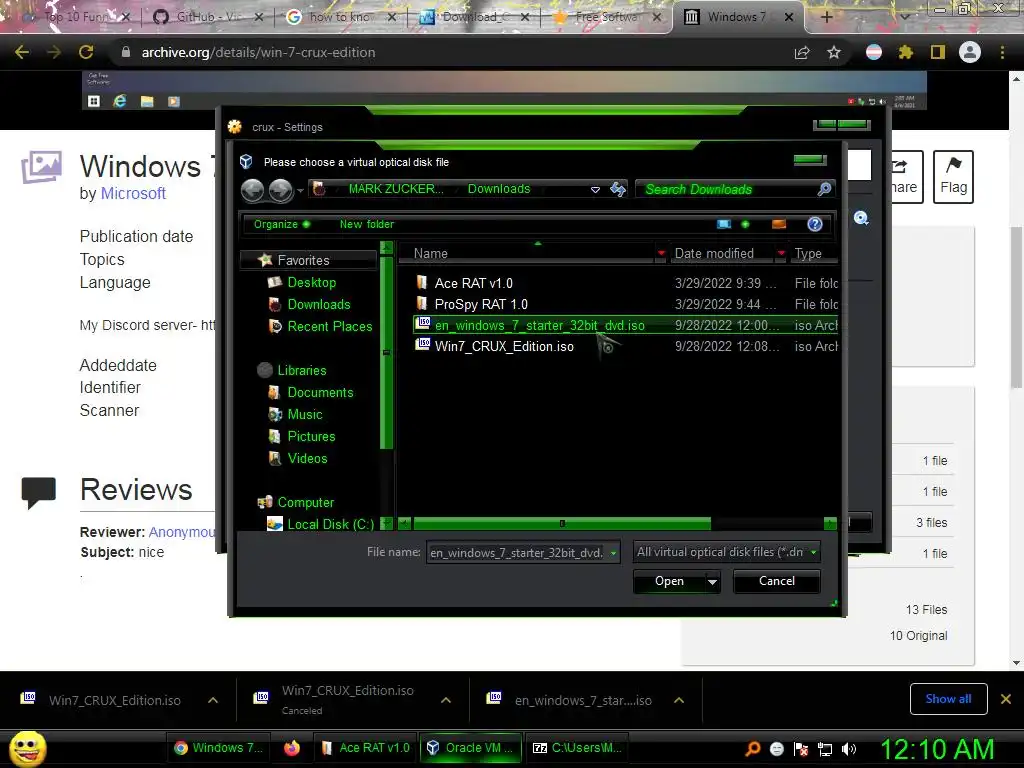Switch to the how to kno Google tab
This screenshot has width=1024, height=768.
(x=340, y=17)
